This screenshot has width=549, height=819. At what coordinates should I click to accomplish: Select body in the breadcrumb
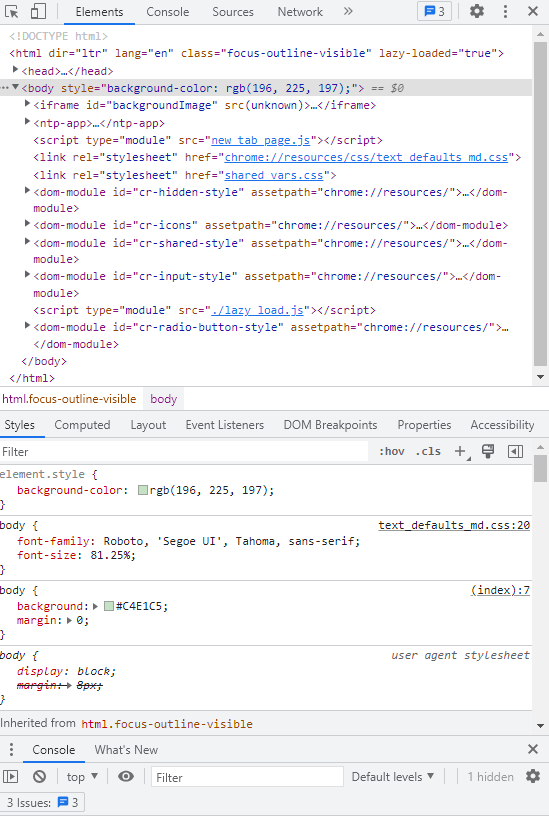pyautogui.click(x=163, y=399)
